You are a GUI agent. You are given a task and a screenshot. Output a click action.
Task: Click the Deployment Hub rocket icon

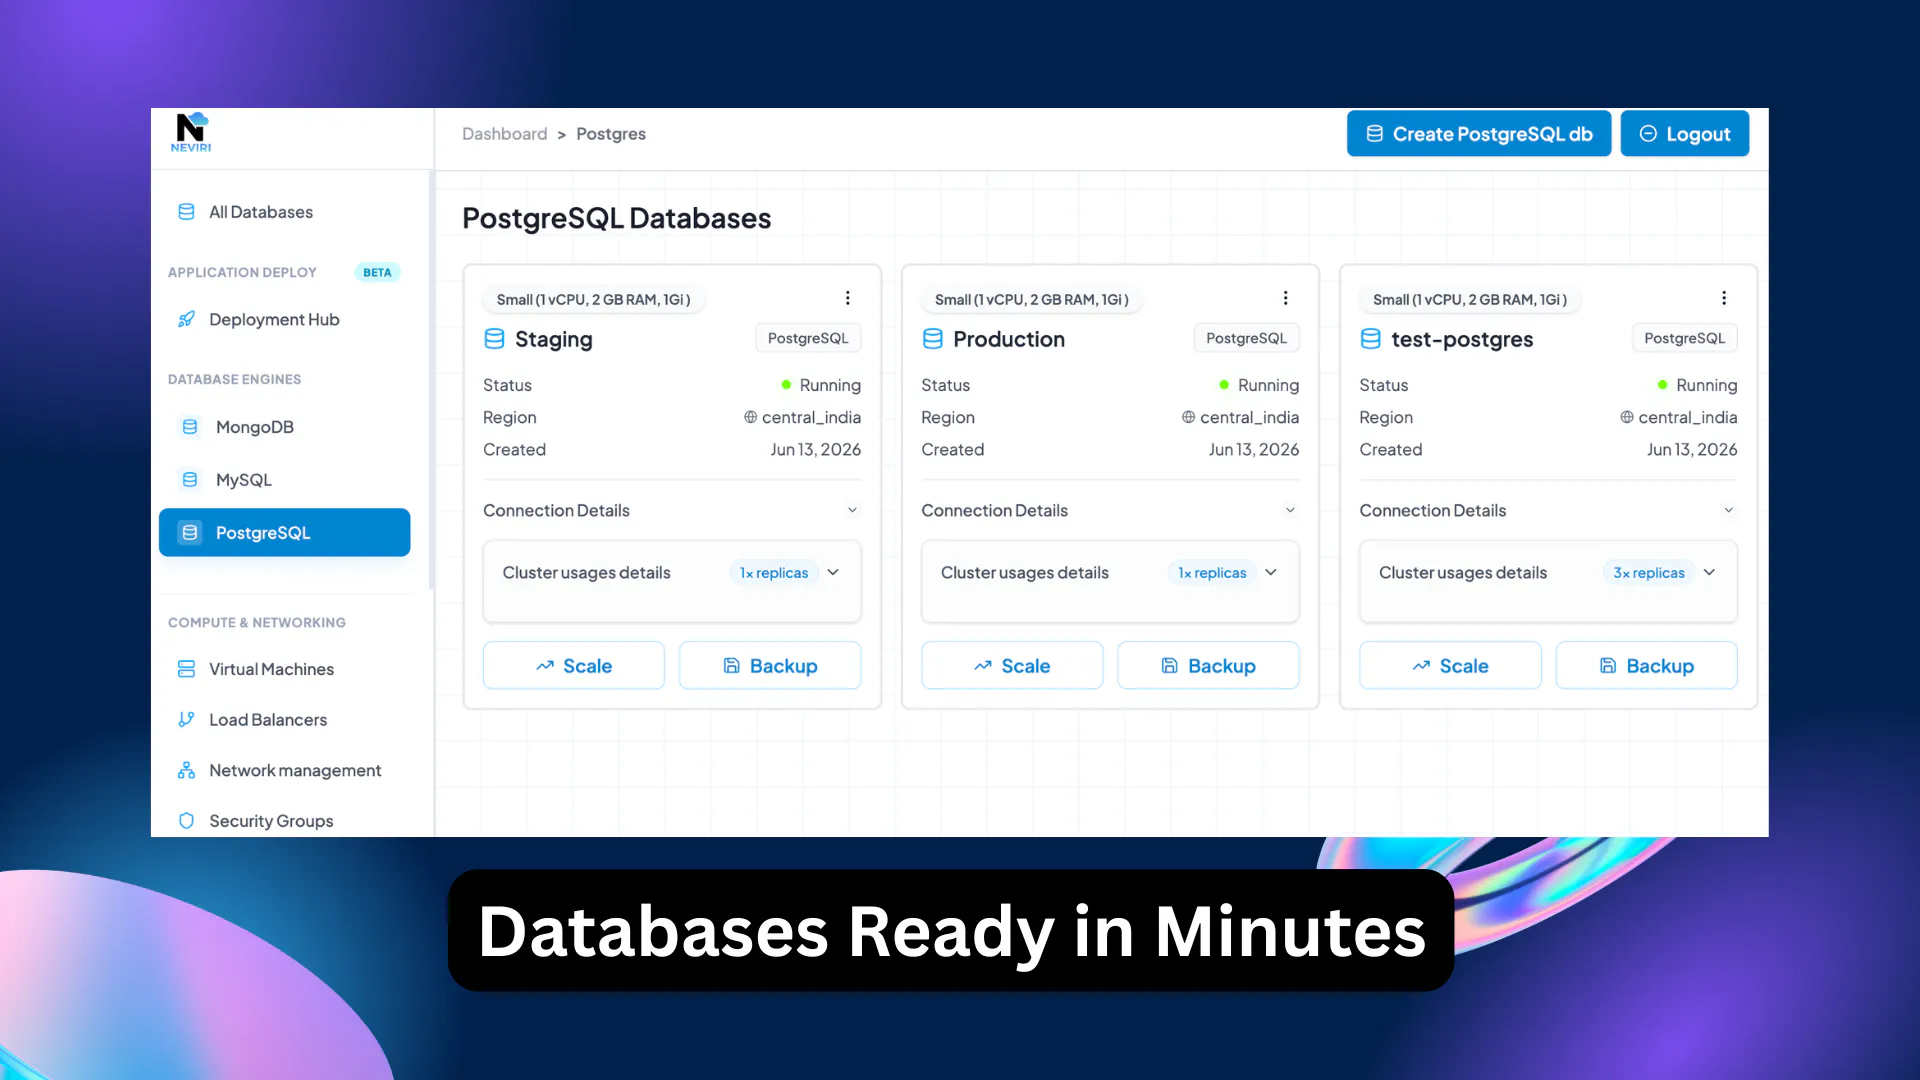click(x=186, y=319)
